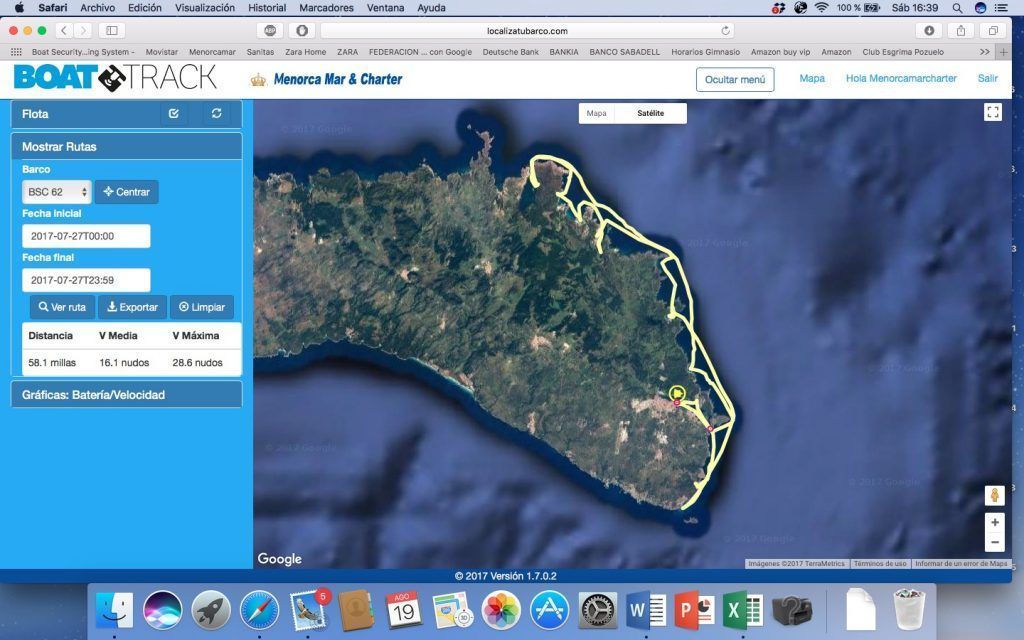
Task: Open the Marcadores menu
Action: coord(327,8)
